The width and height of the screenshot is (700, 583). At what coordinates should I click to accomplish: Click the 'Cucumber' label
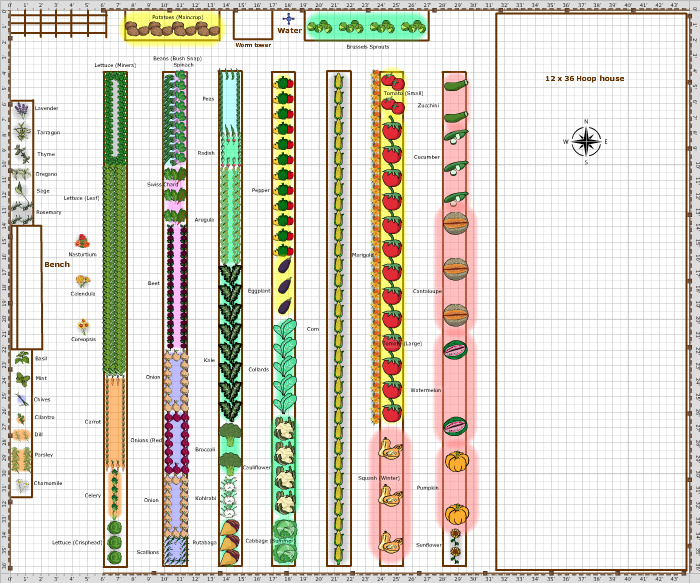[427, 157]
